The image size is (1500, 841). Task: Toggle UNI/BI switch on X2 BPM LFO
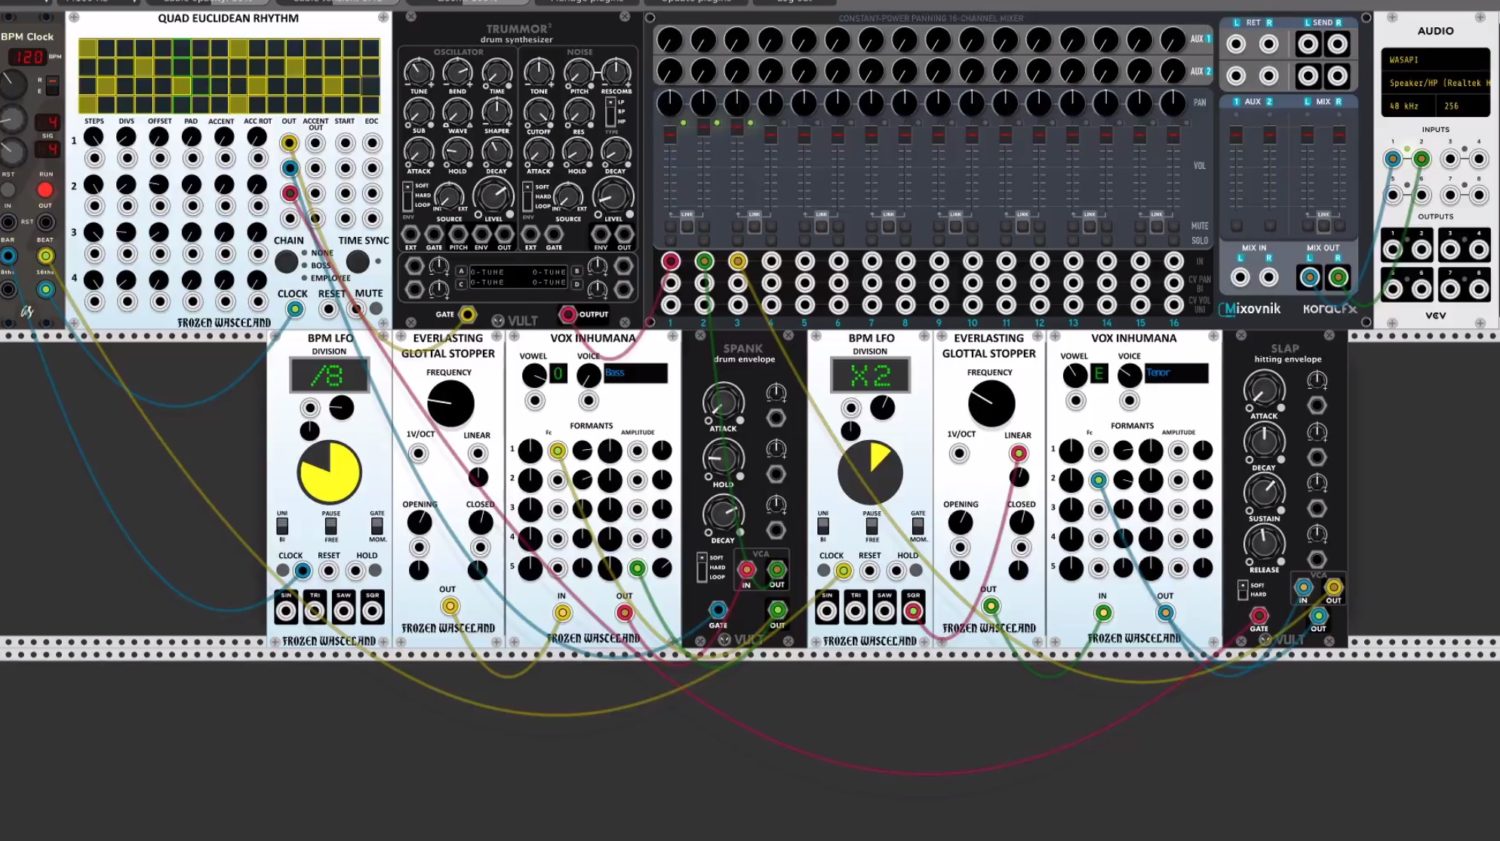(823, 526)
